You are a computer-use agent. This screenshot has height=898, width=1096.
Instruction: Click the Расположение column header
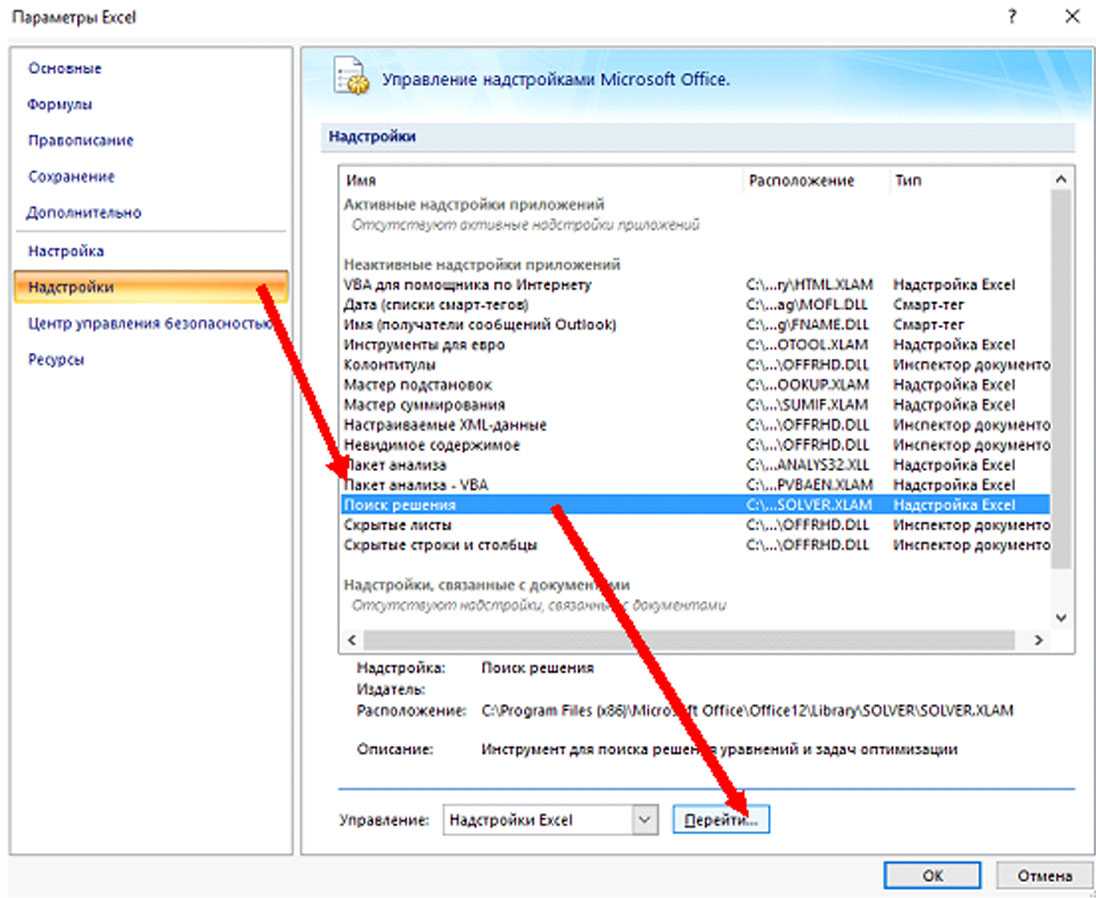[x=802, y=180]
